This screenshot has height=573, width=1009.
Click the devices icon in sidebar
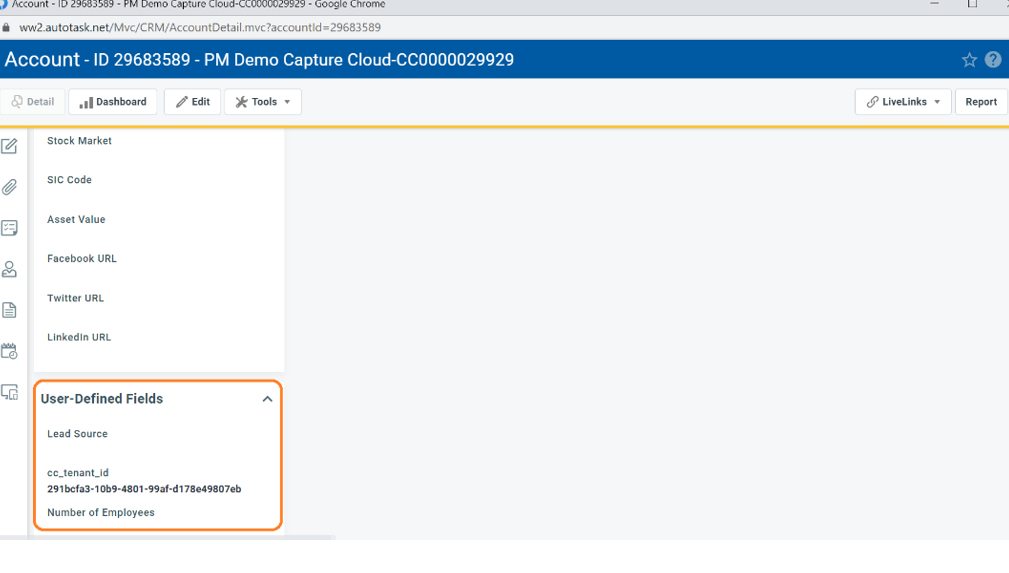coord(10,392)
